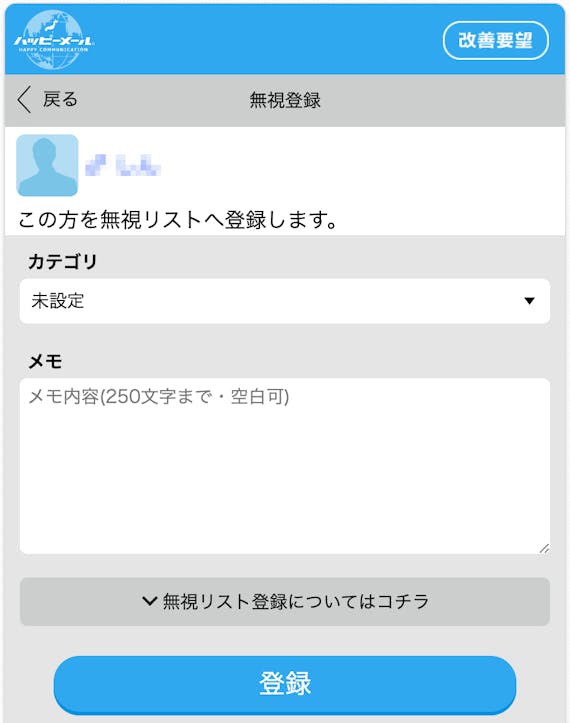Open the 改善要望 feedback button
This screenshot has height=723, width=570.
[496, 41]
